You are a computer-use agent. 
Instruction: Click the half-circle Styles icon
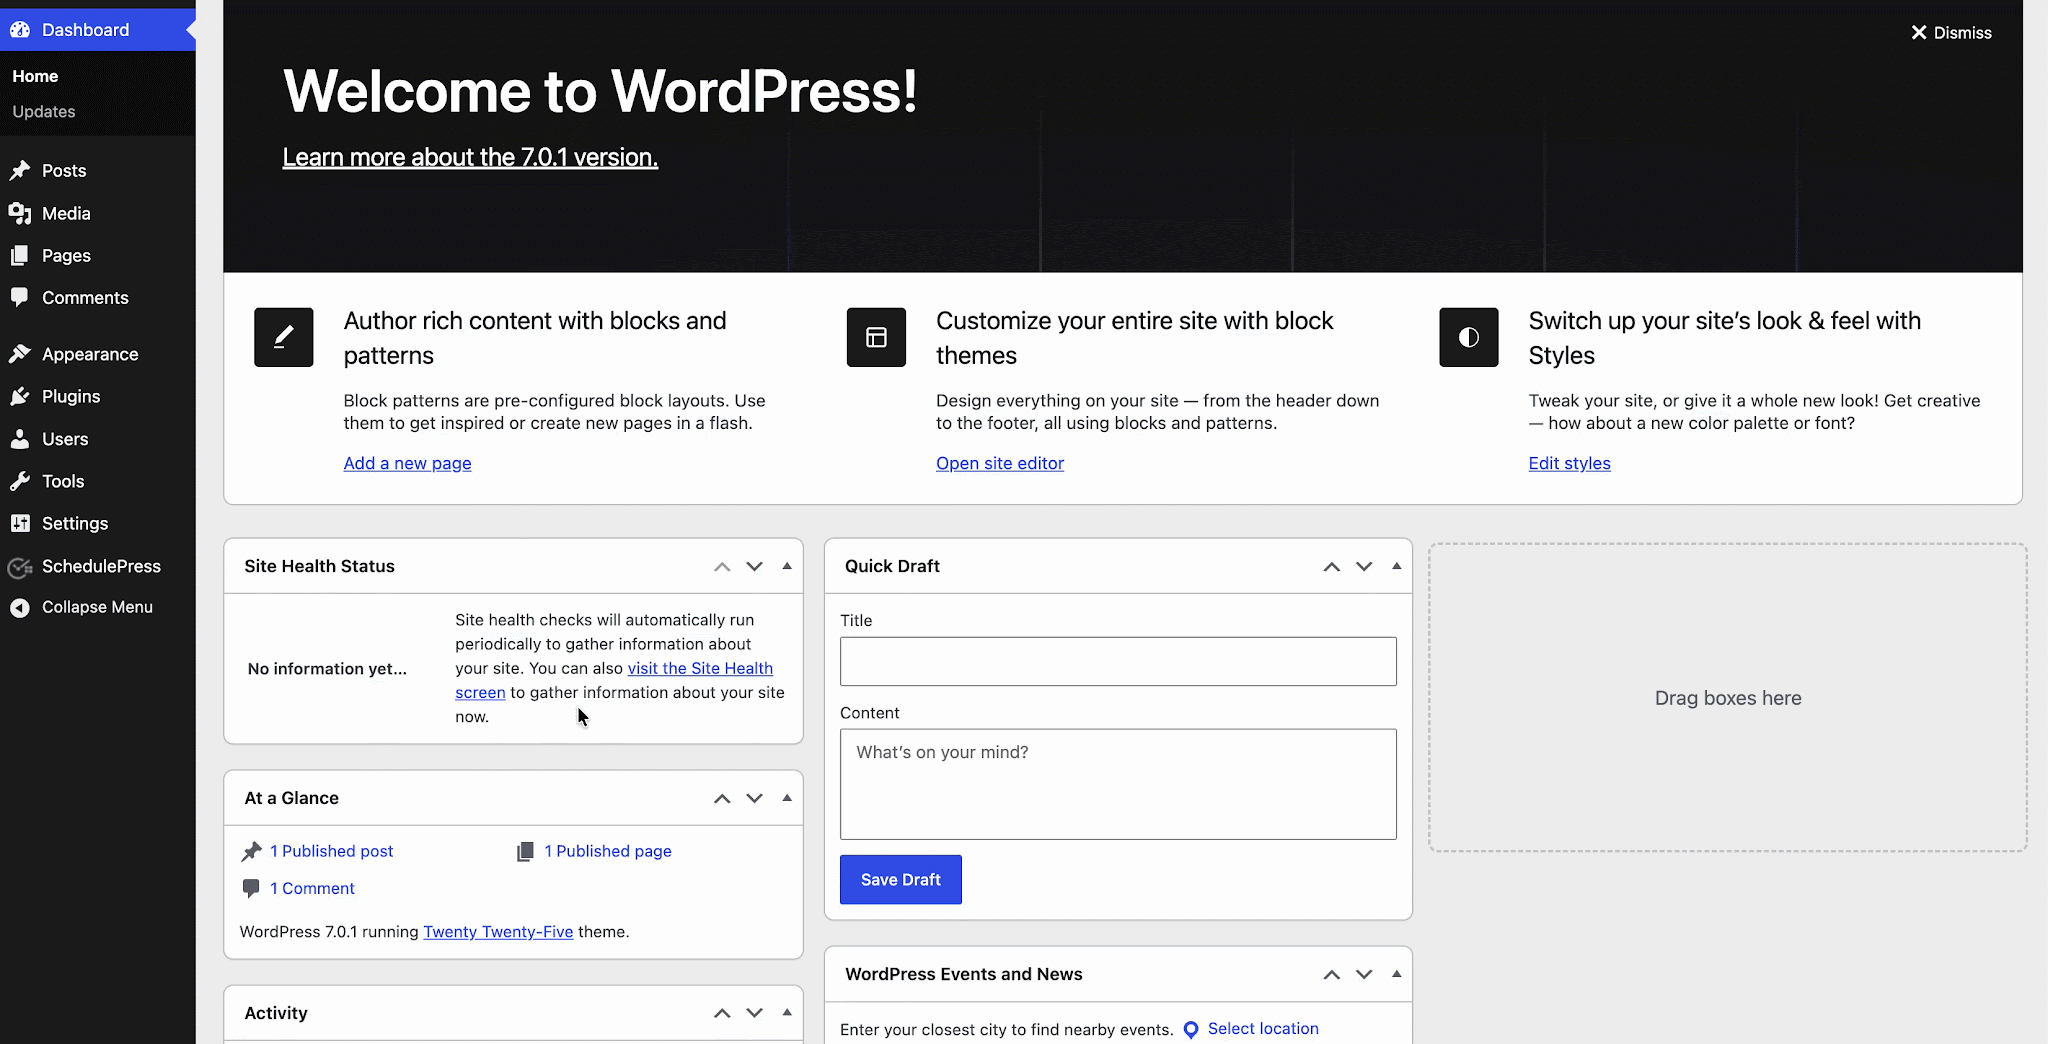pos(1469,337)
